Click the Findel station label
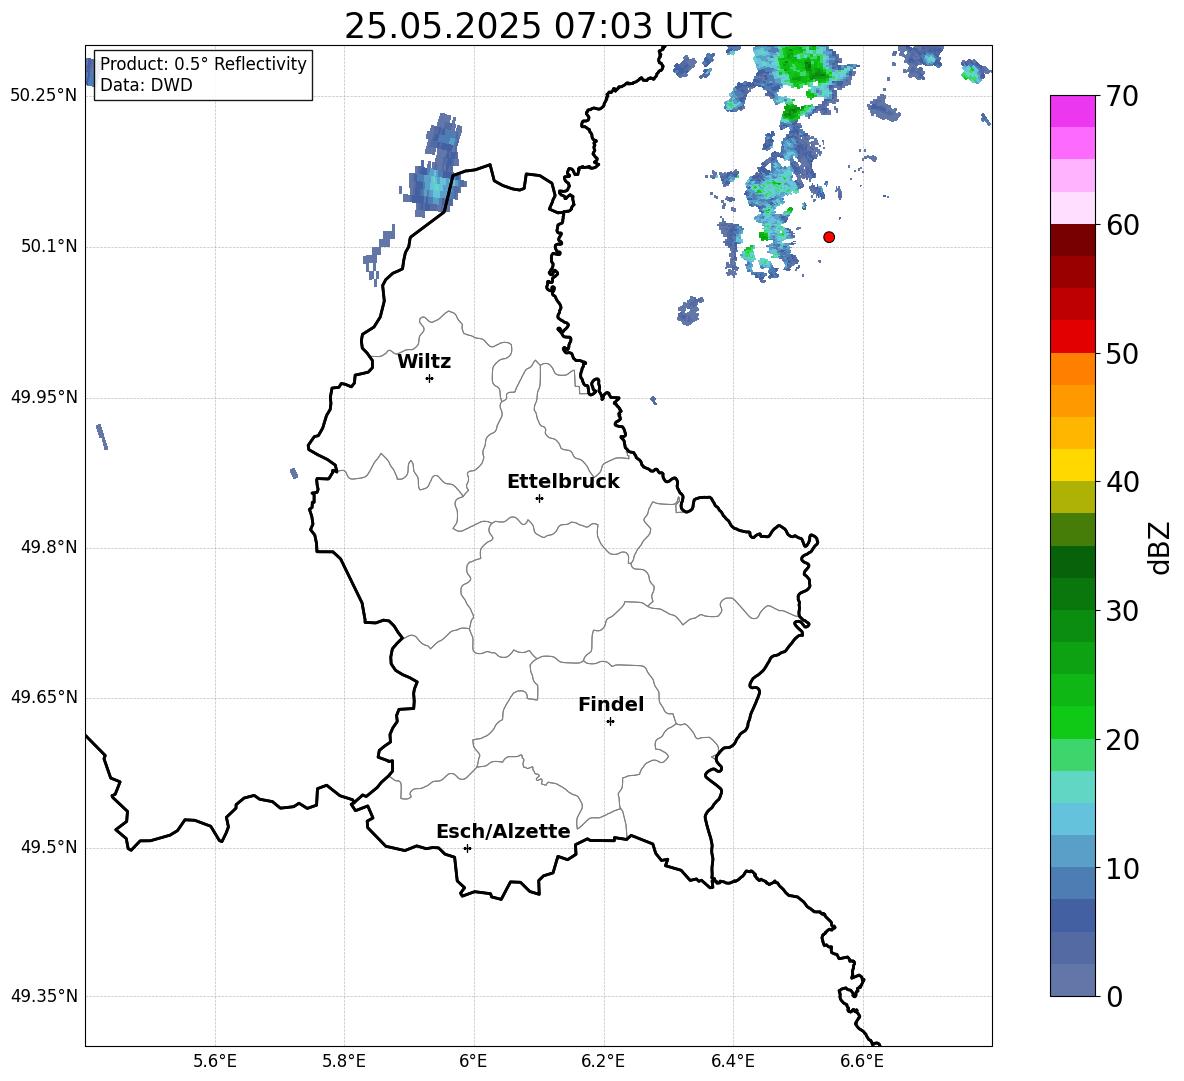The width and height of the screenshot is (1184, 1081). tap(611, 704)
